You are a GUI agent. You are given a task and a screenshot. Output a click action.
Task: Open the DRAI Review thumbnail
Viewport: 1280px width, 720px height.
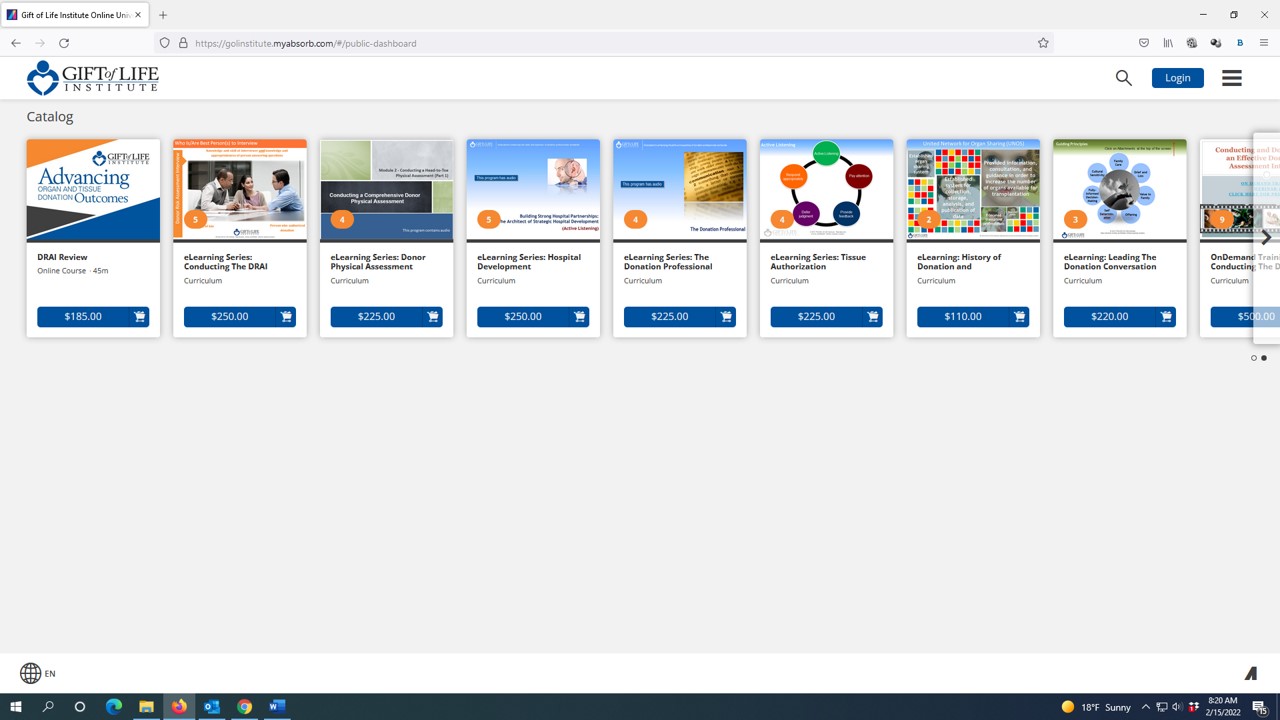[93, 190]
